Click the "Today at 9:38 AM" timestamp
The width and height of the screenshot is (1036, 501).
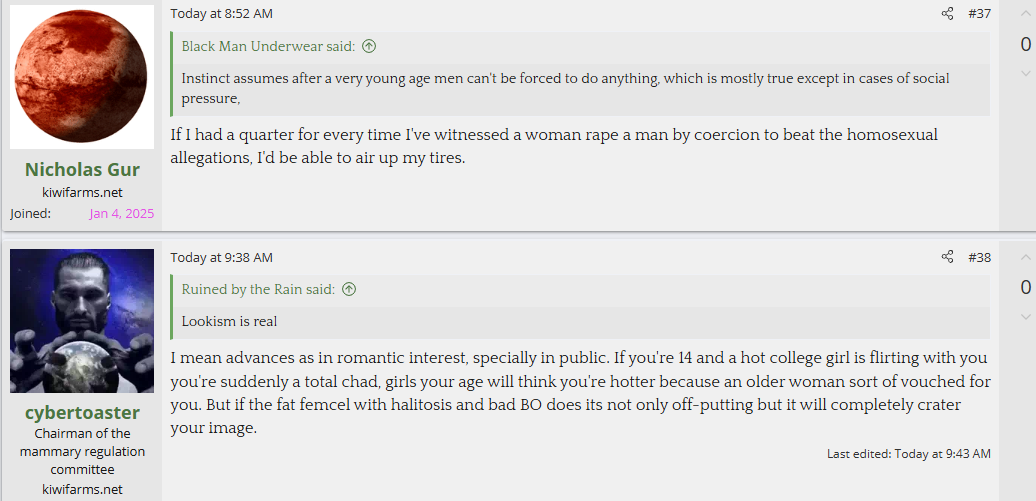(221, 258)
